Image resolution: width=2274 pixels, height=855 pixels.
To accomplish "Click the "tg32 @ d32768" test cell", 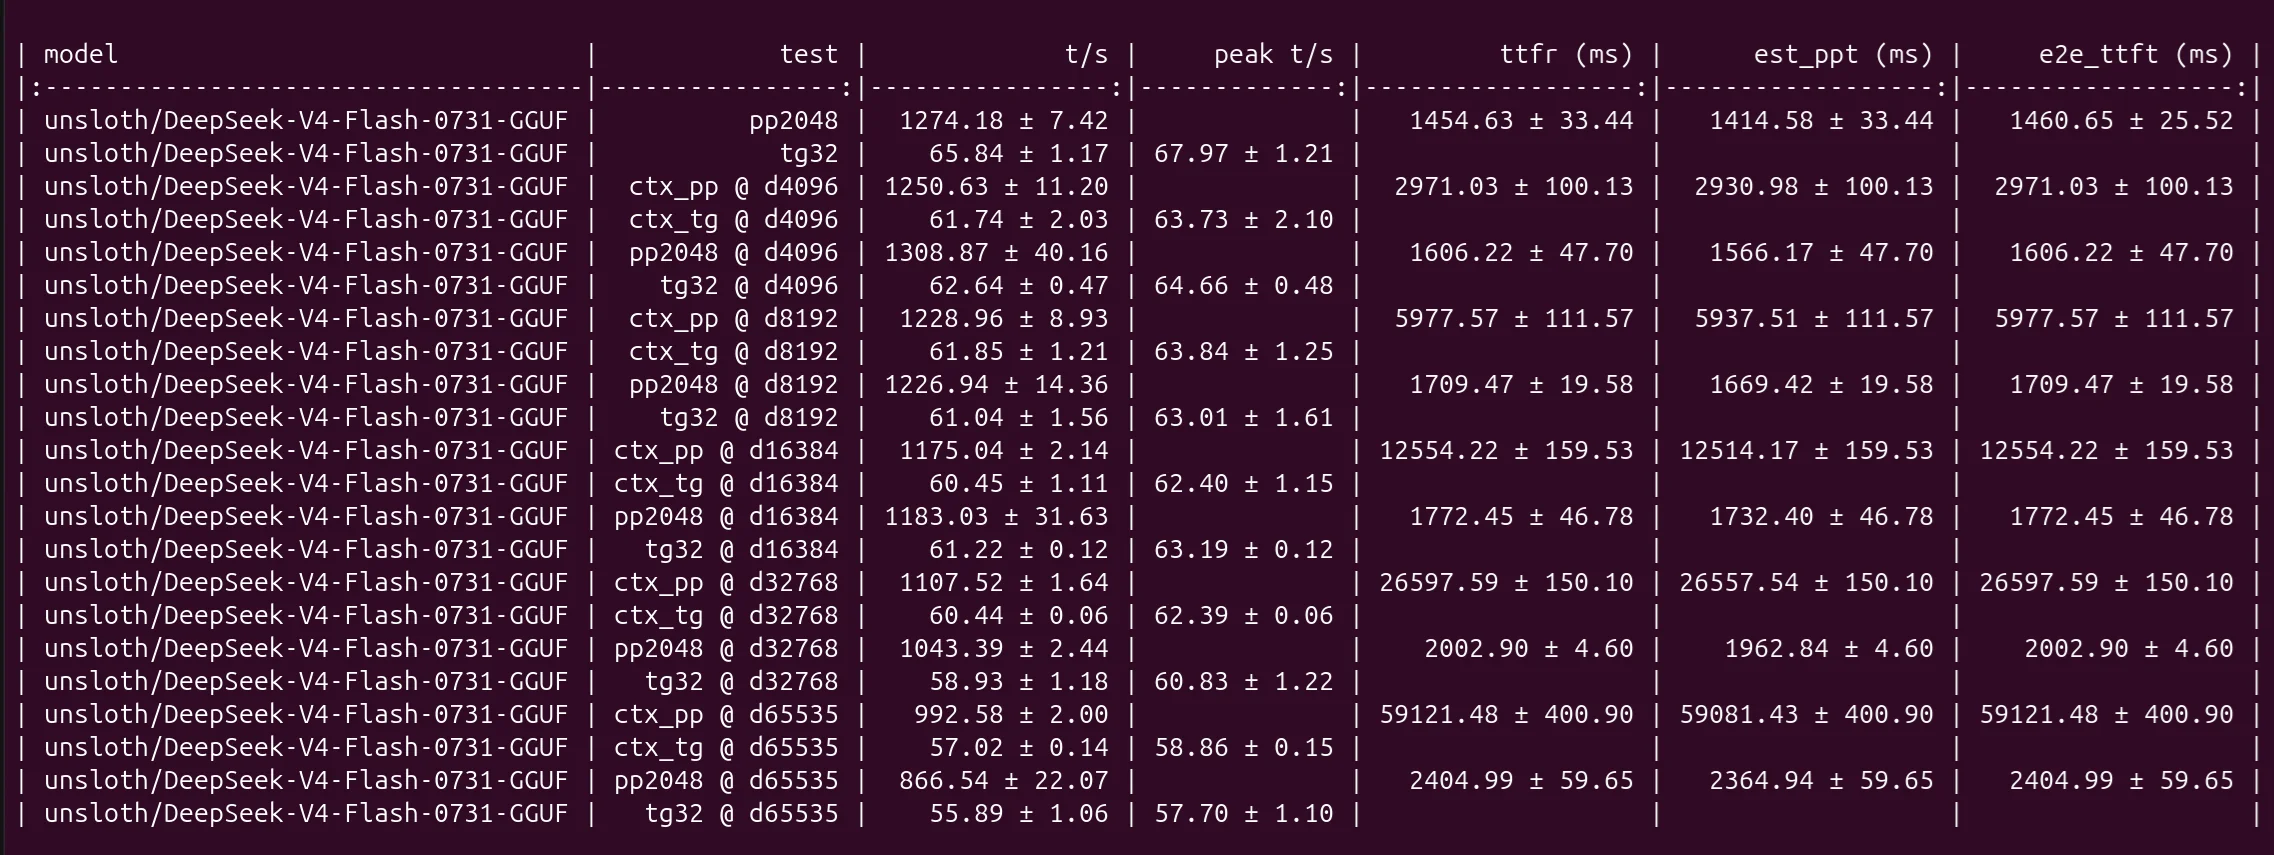I will click(741, 681).
